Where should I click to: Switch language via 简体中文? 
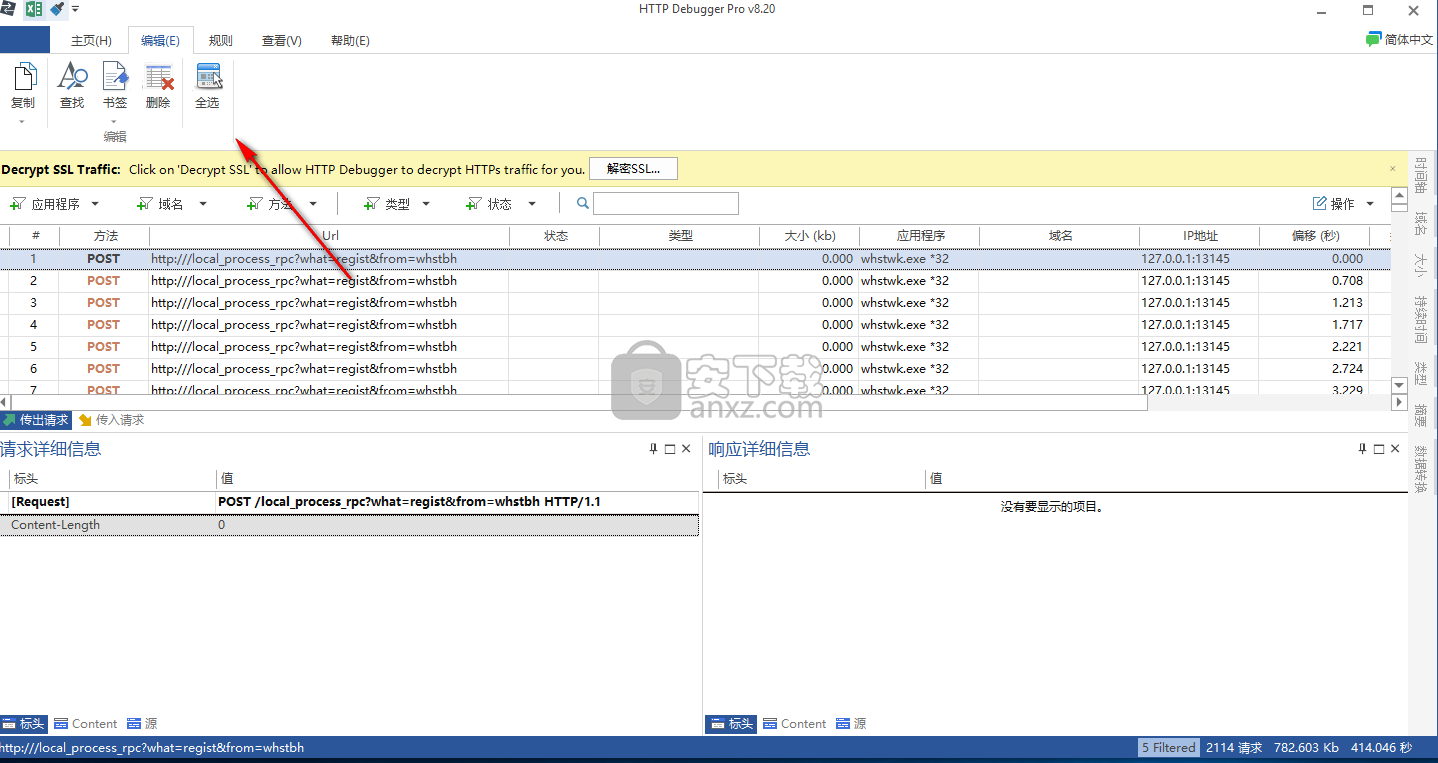[x=1408, y=40]
